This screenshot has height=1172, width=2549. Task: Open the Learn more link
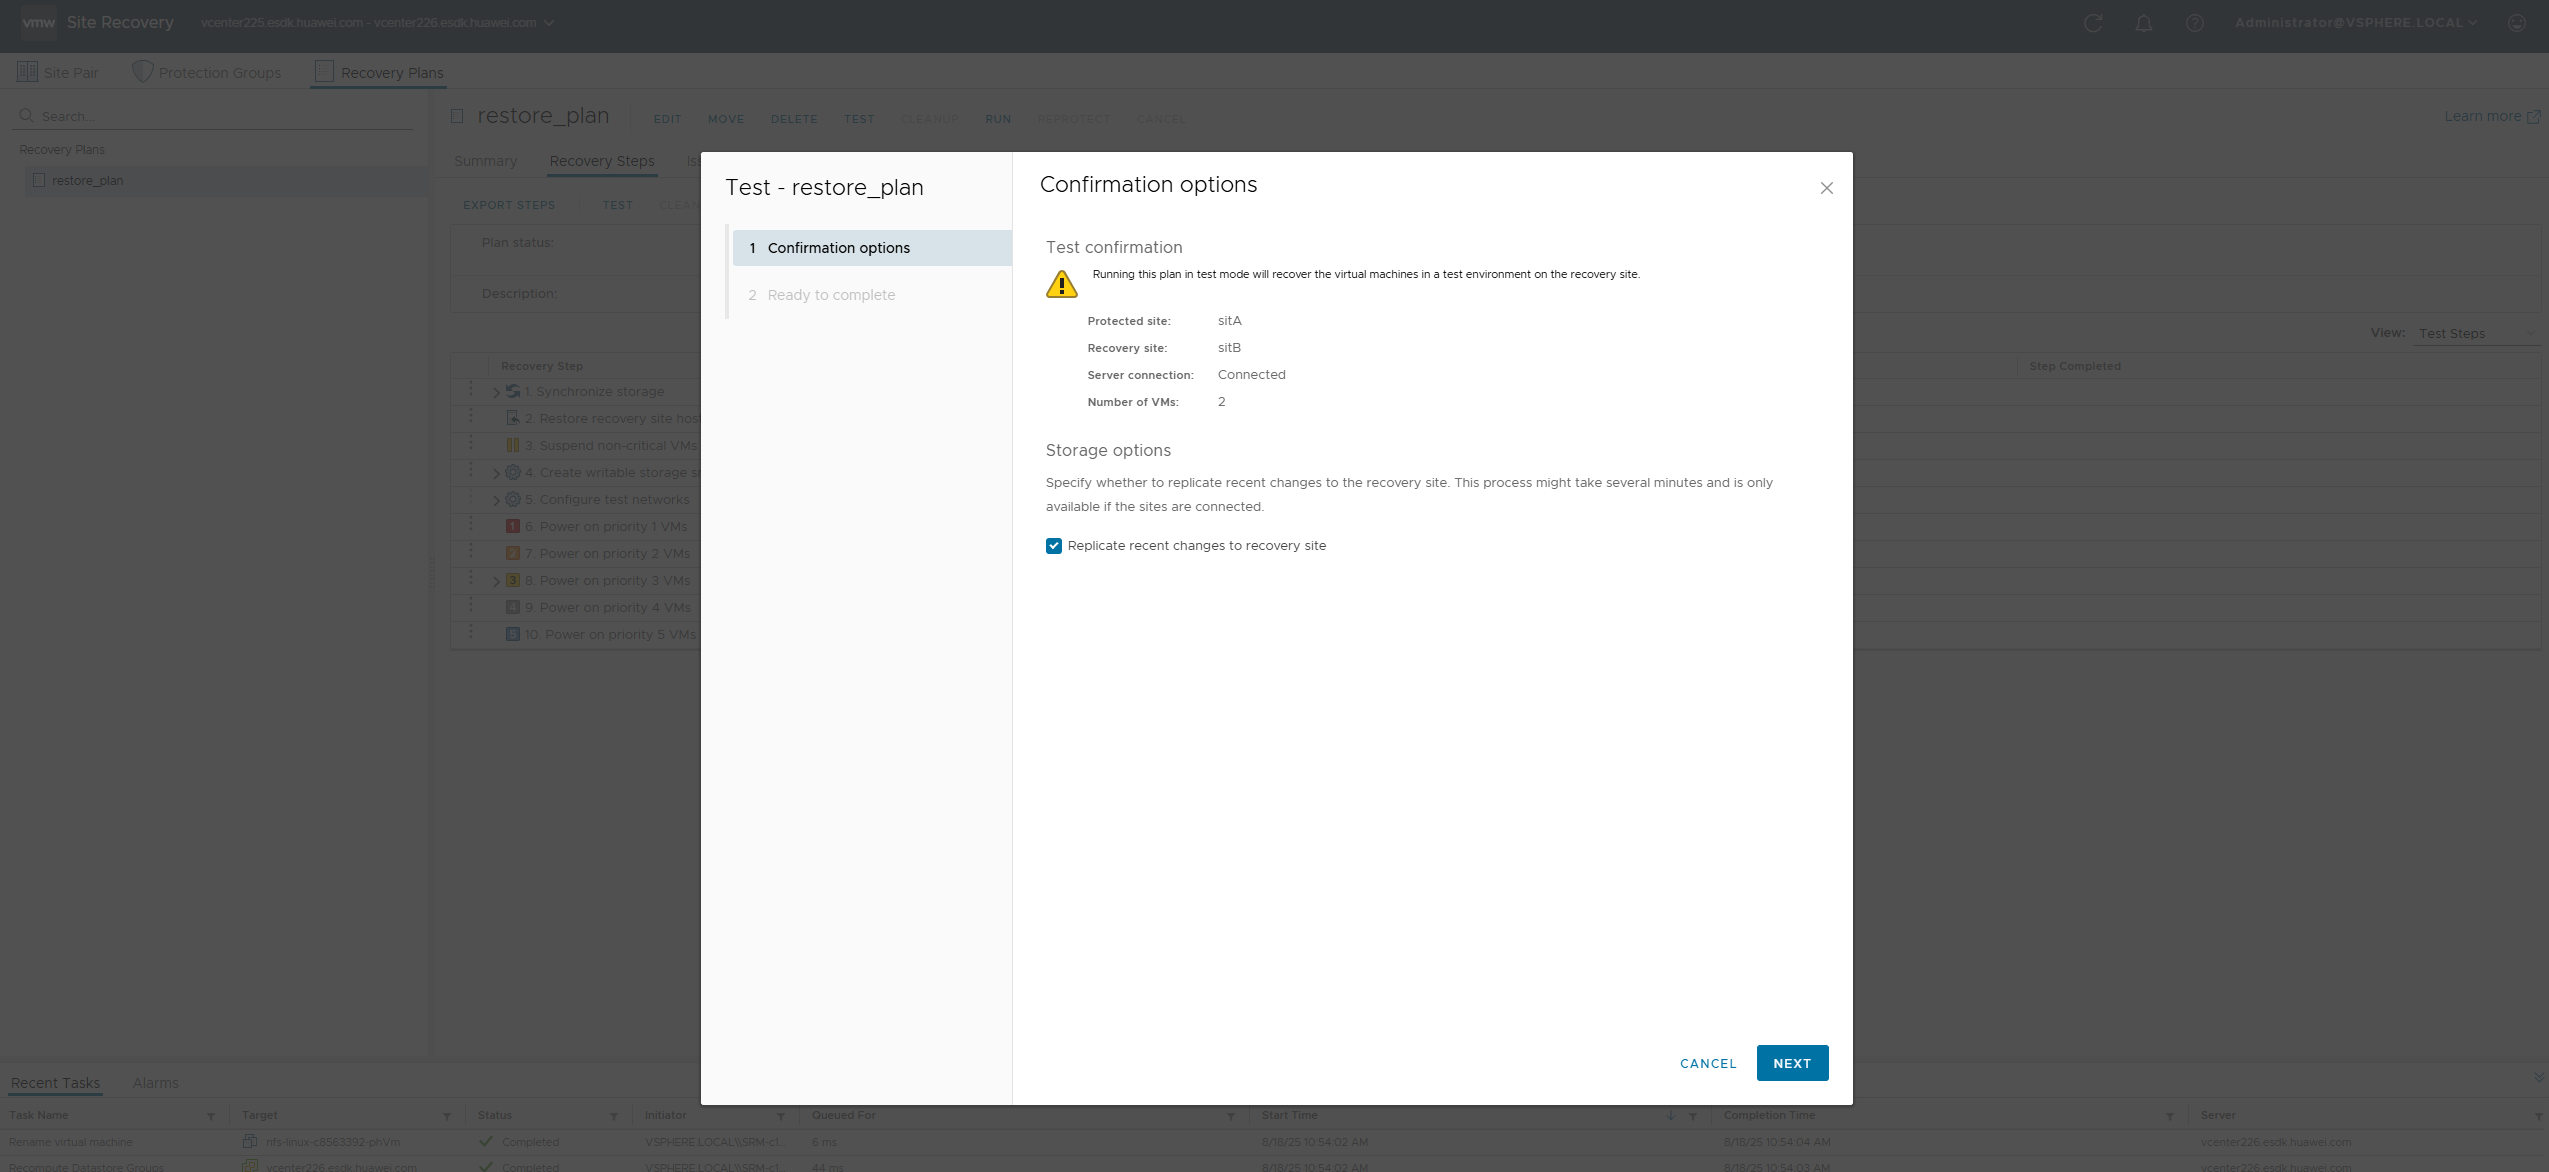tap(2492, 117)
